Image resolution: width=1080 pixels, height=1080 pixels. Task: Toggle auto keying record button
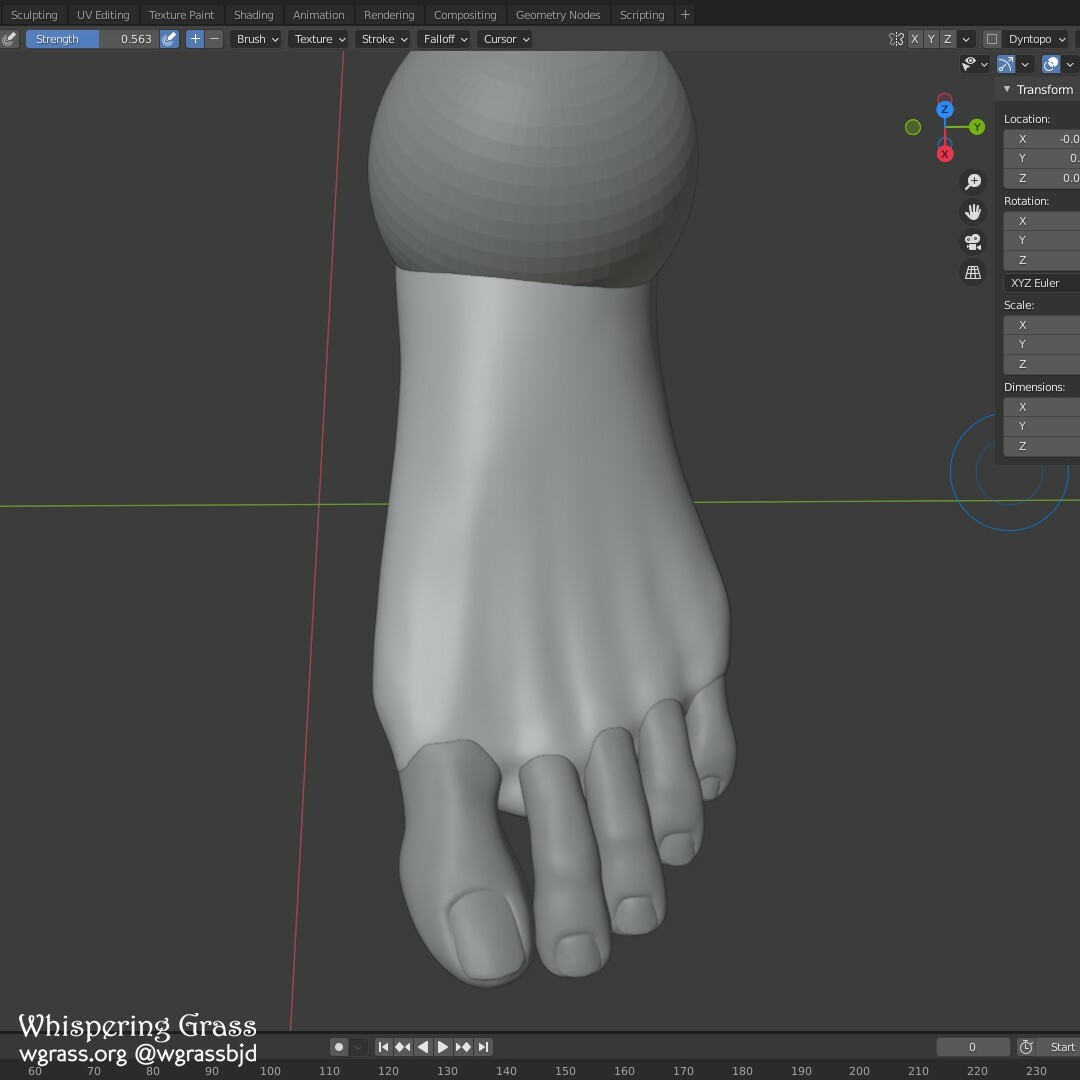338,1047
